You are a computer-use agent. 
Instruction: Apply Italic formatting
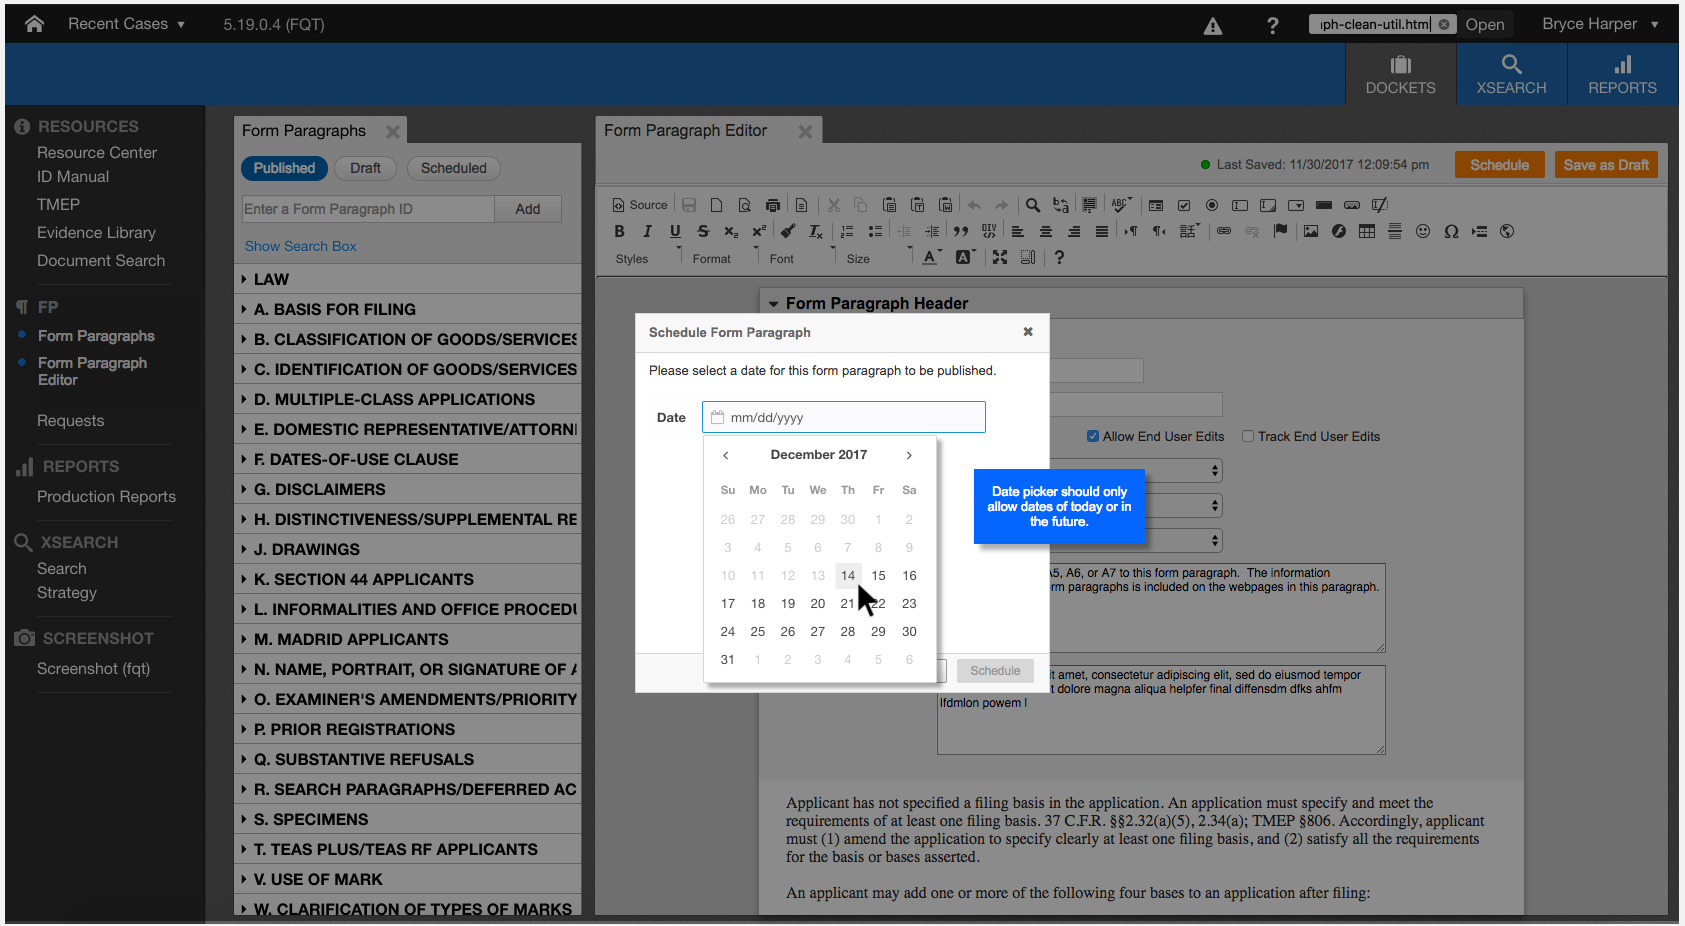pyautogui.click(x=647, y=231)
